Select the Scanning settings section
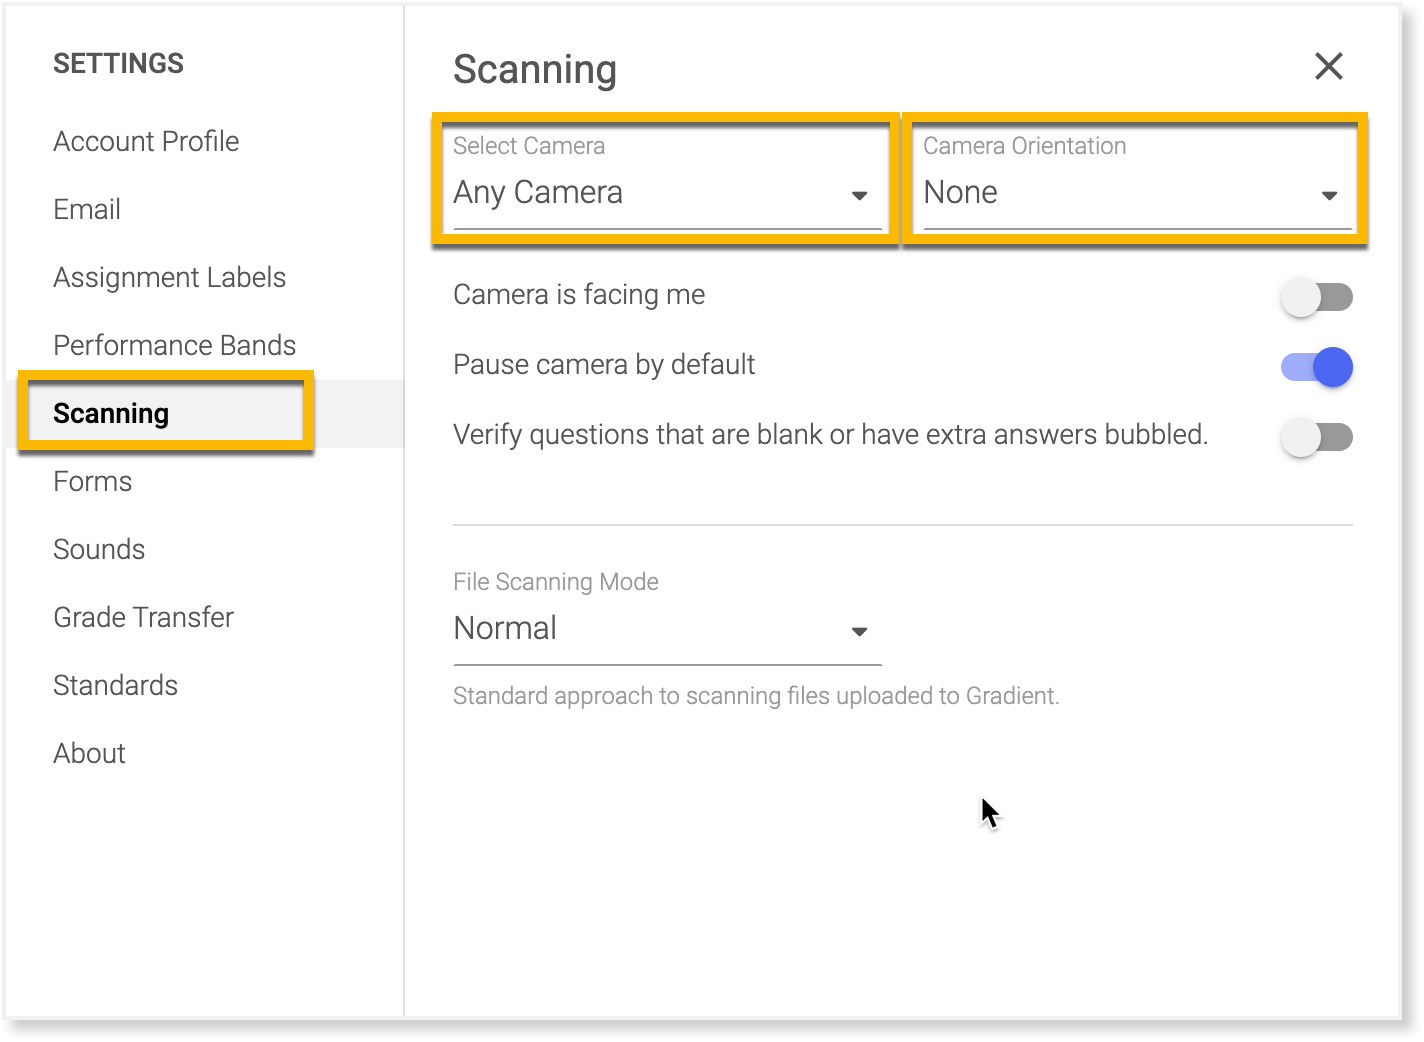Screen dimensions: 1424x1042 point(110,413)
